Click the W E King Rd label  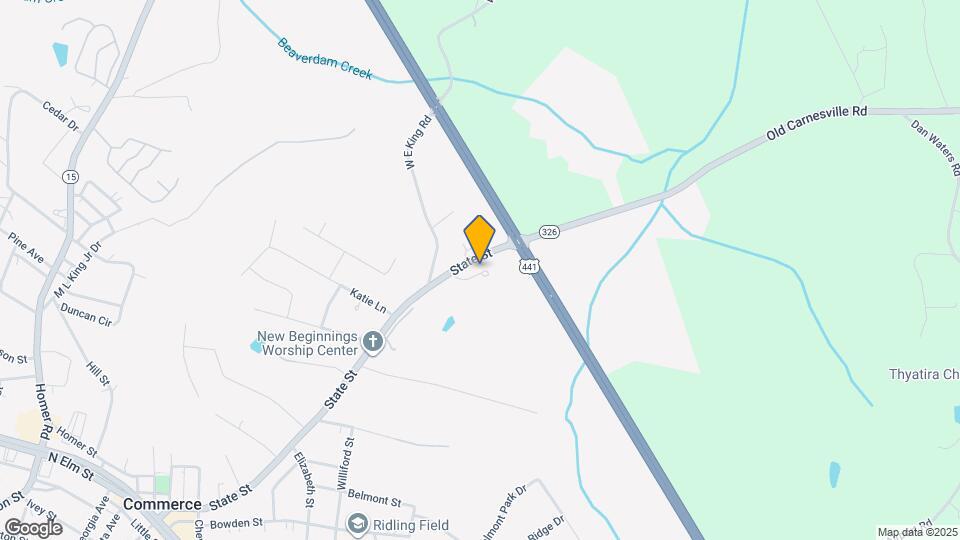(x=418, y=142)
